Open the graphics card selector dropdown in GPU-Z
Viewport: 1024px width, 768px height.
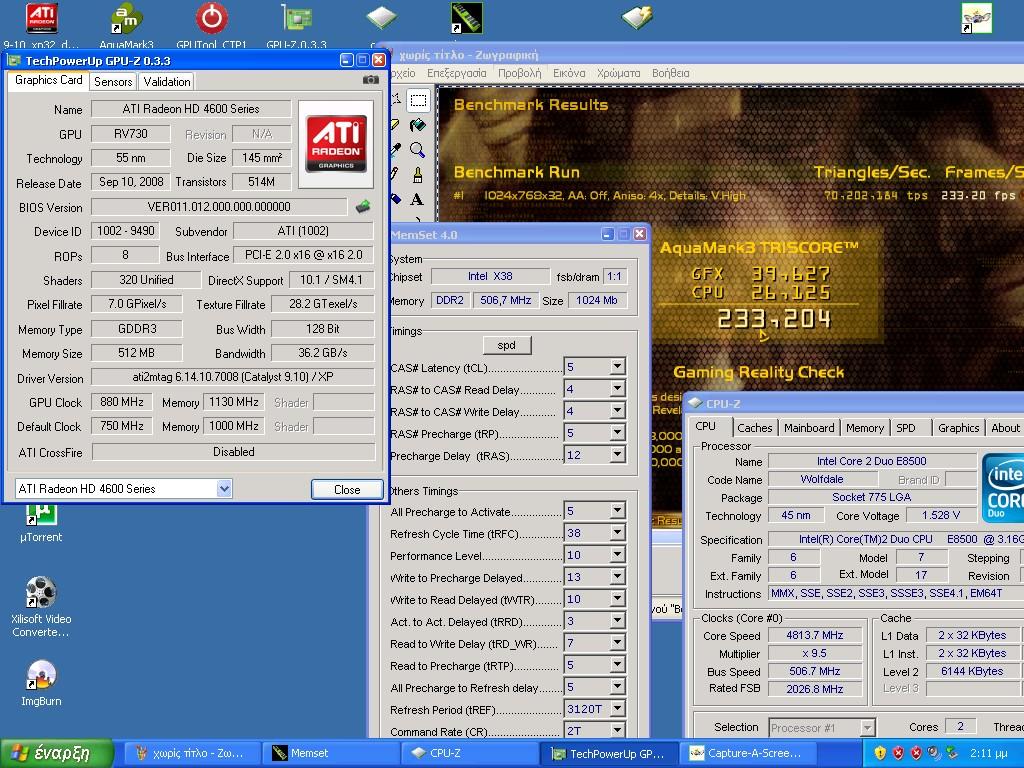click(224, 488)
